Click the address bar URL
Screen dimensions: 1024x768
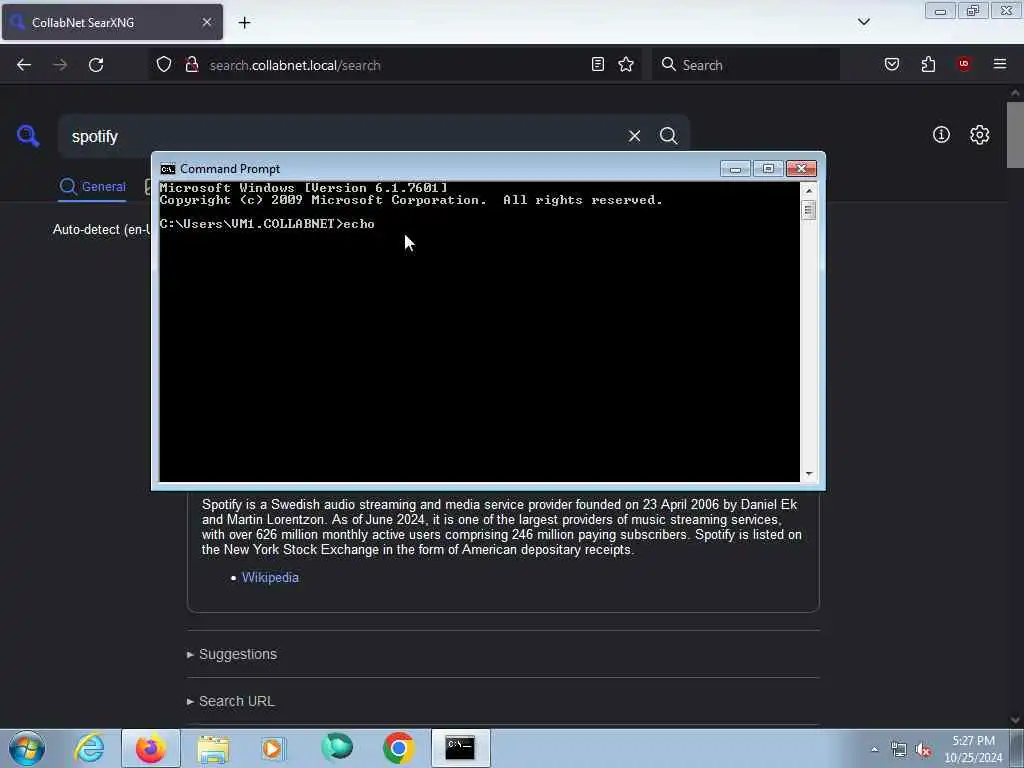tap(295, 65)
